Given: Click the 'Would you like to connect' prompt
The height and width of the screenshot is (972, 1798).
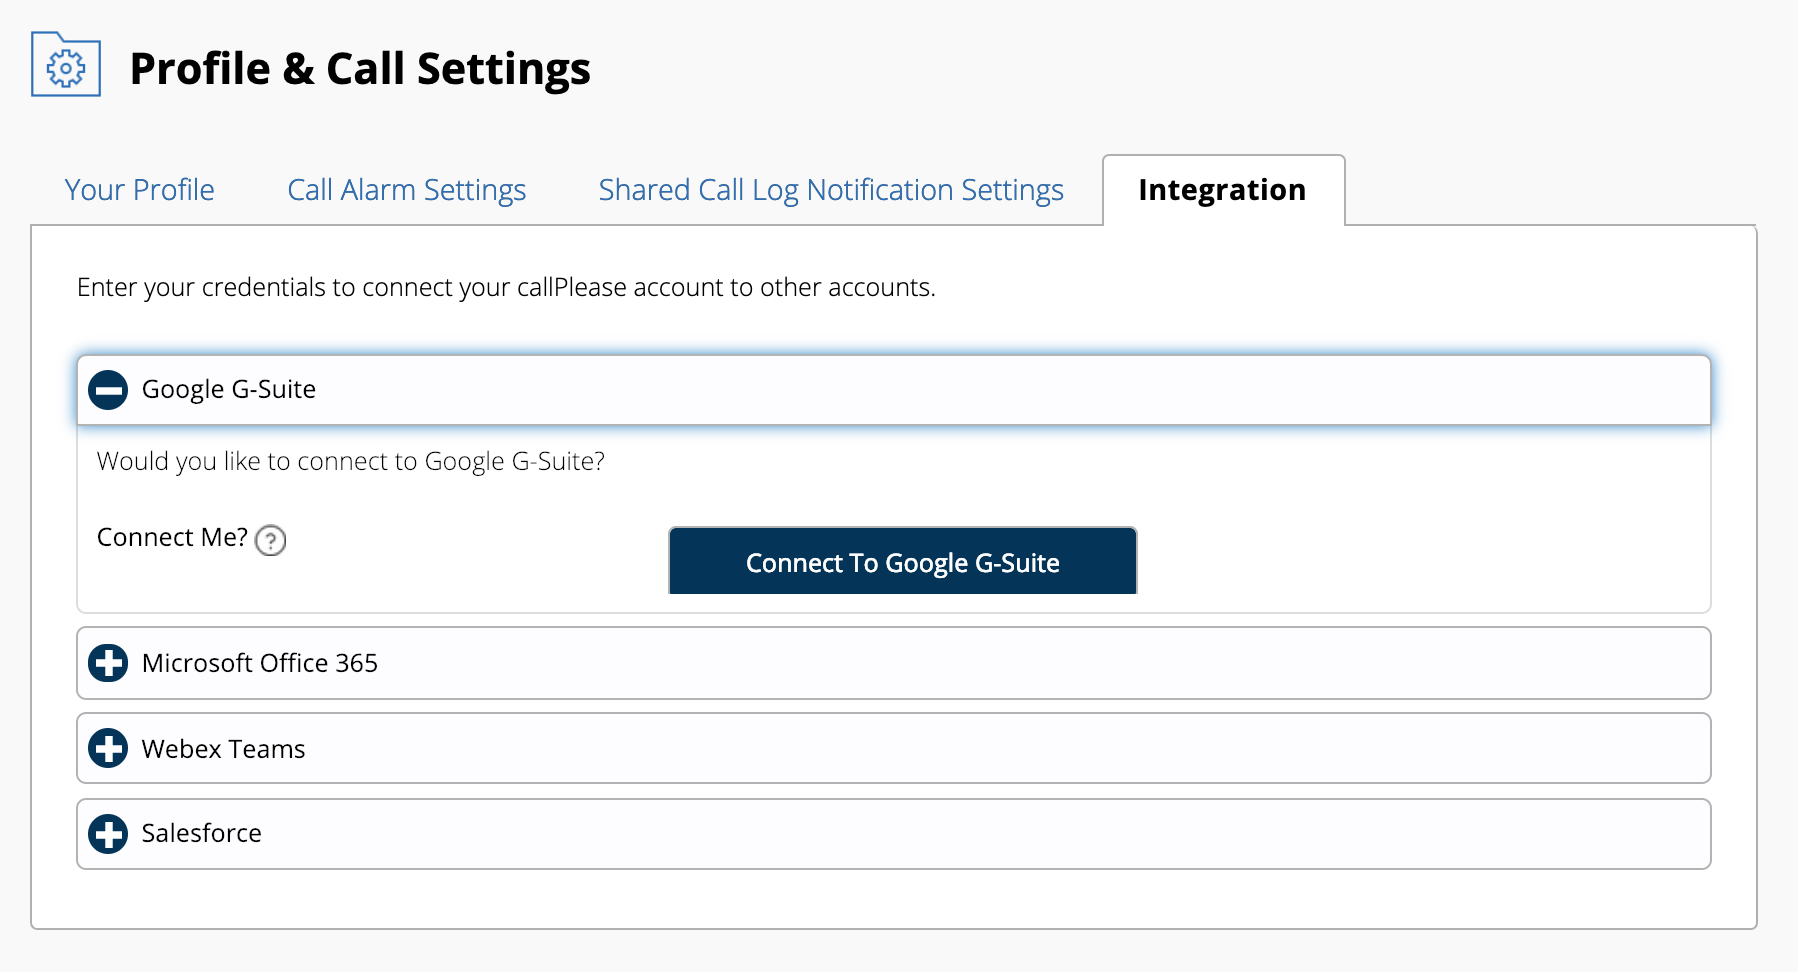Looking at the screenshot, I should (350, 461).
